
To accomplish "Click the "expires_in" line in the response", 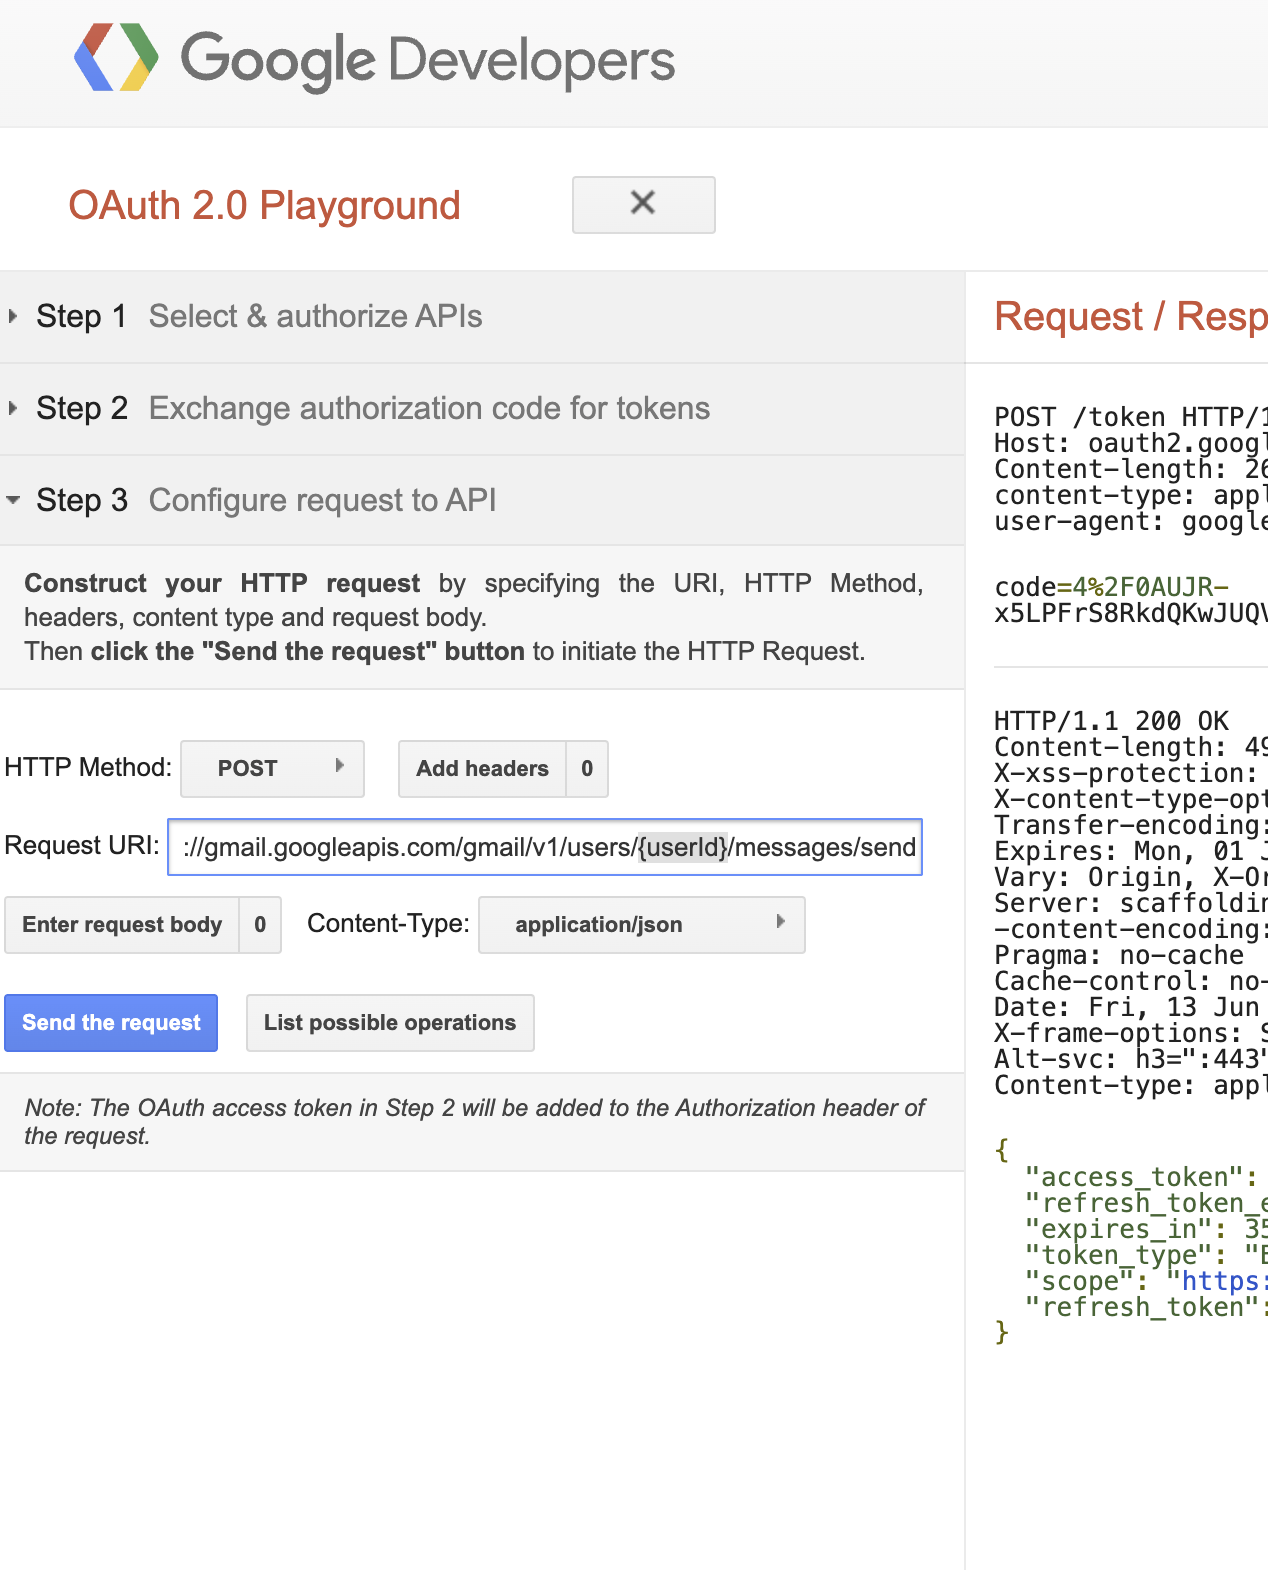I will click(1146, 1229).
